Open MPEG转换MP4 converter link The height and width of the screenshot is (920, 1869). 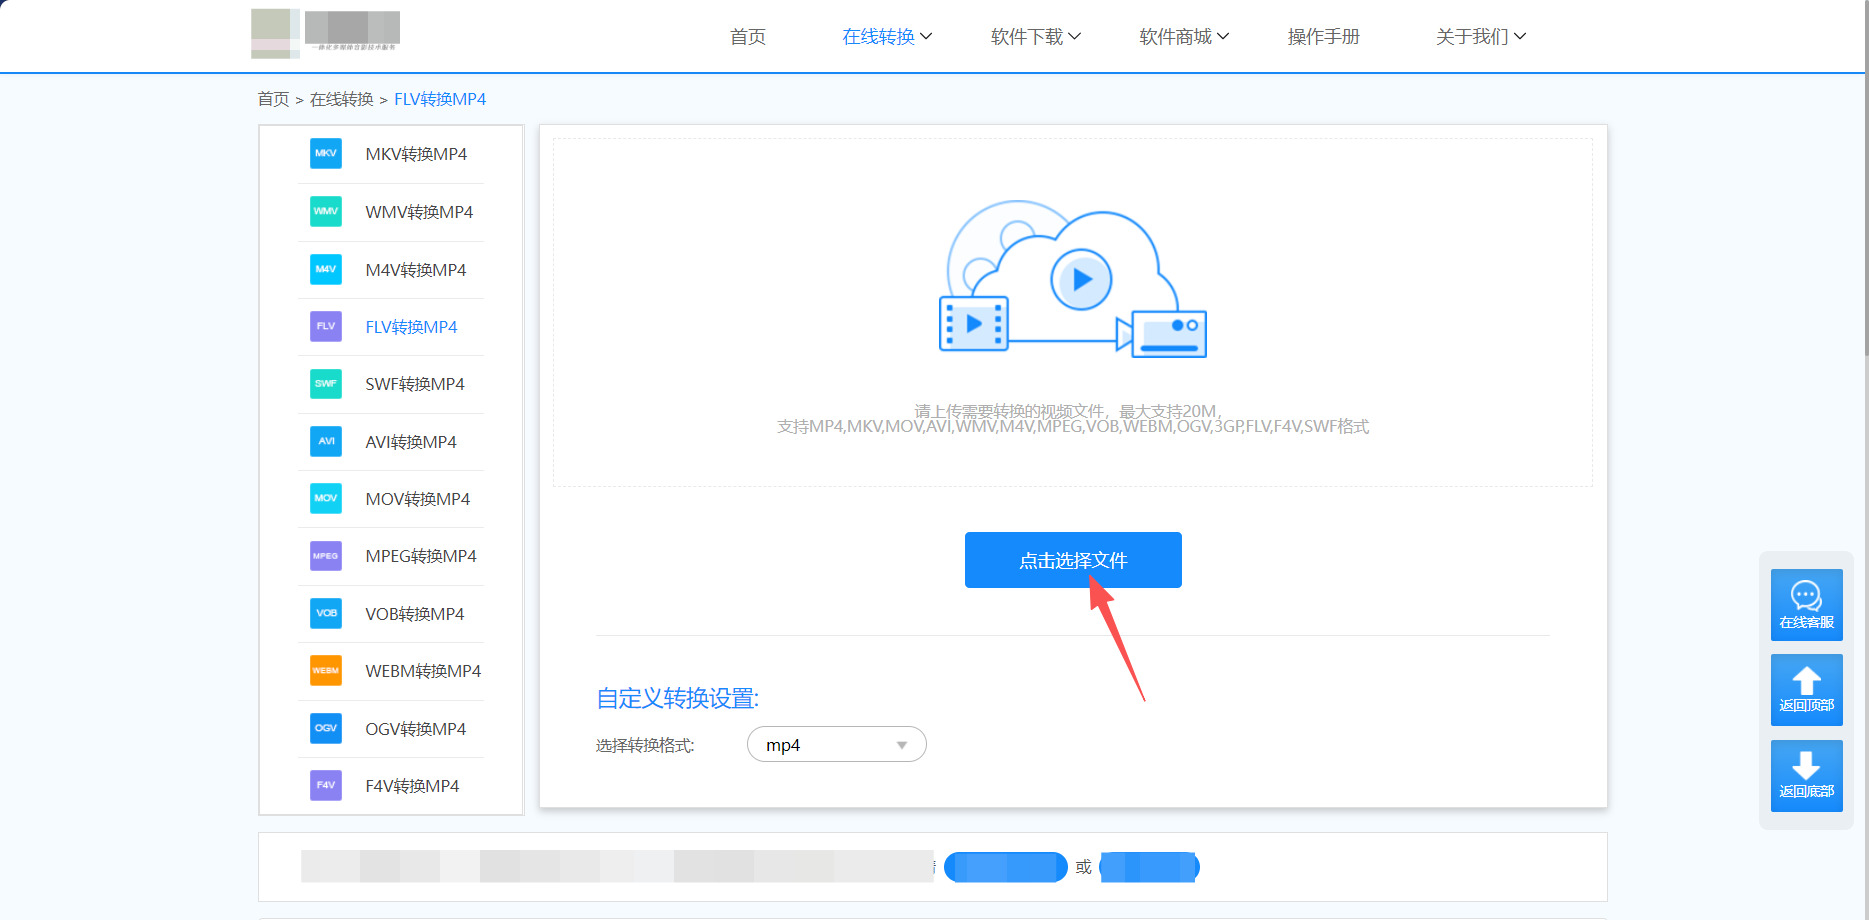pos(421,556)
